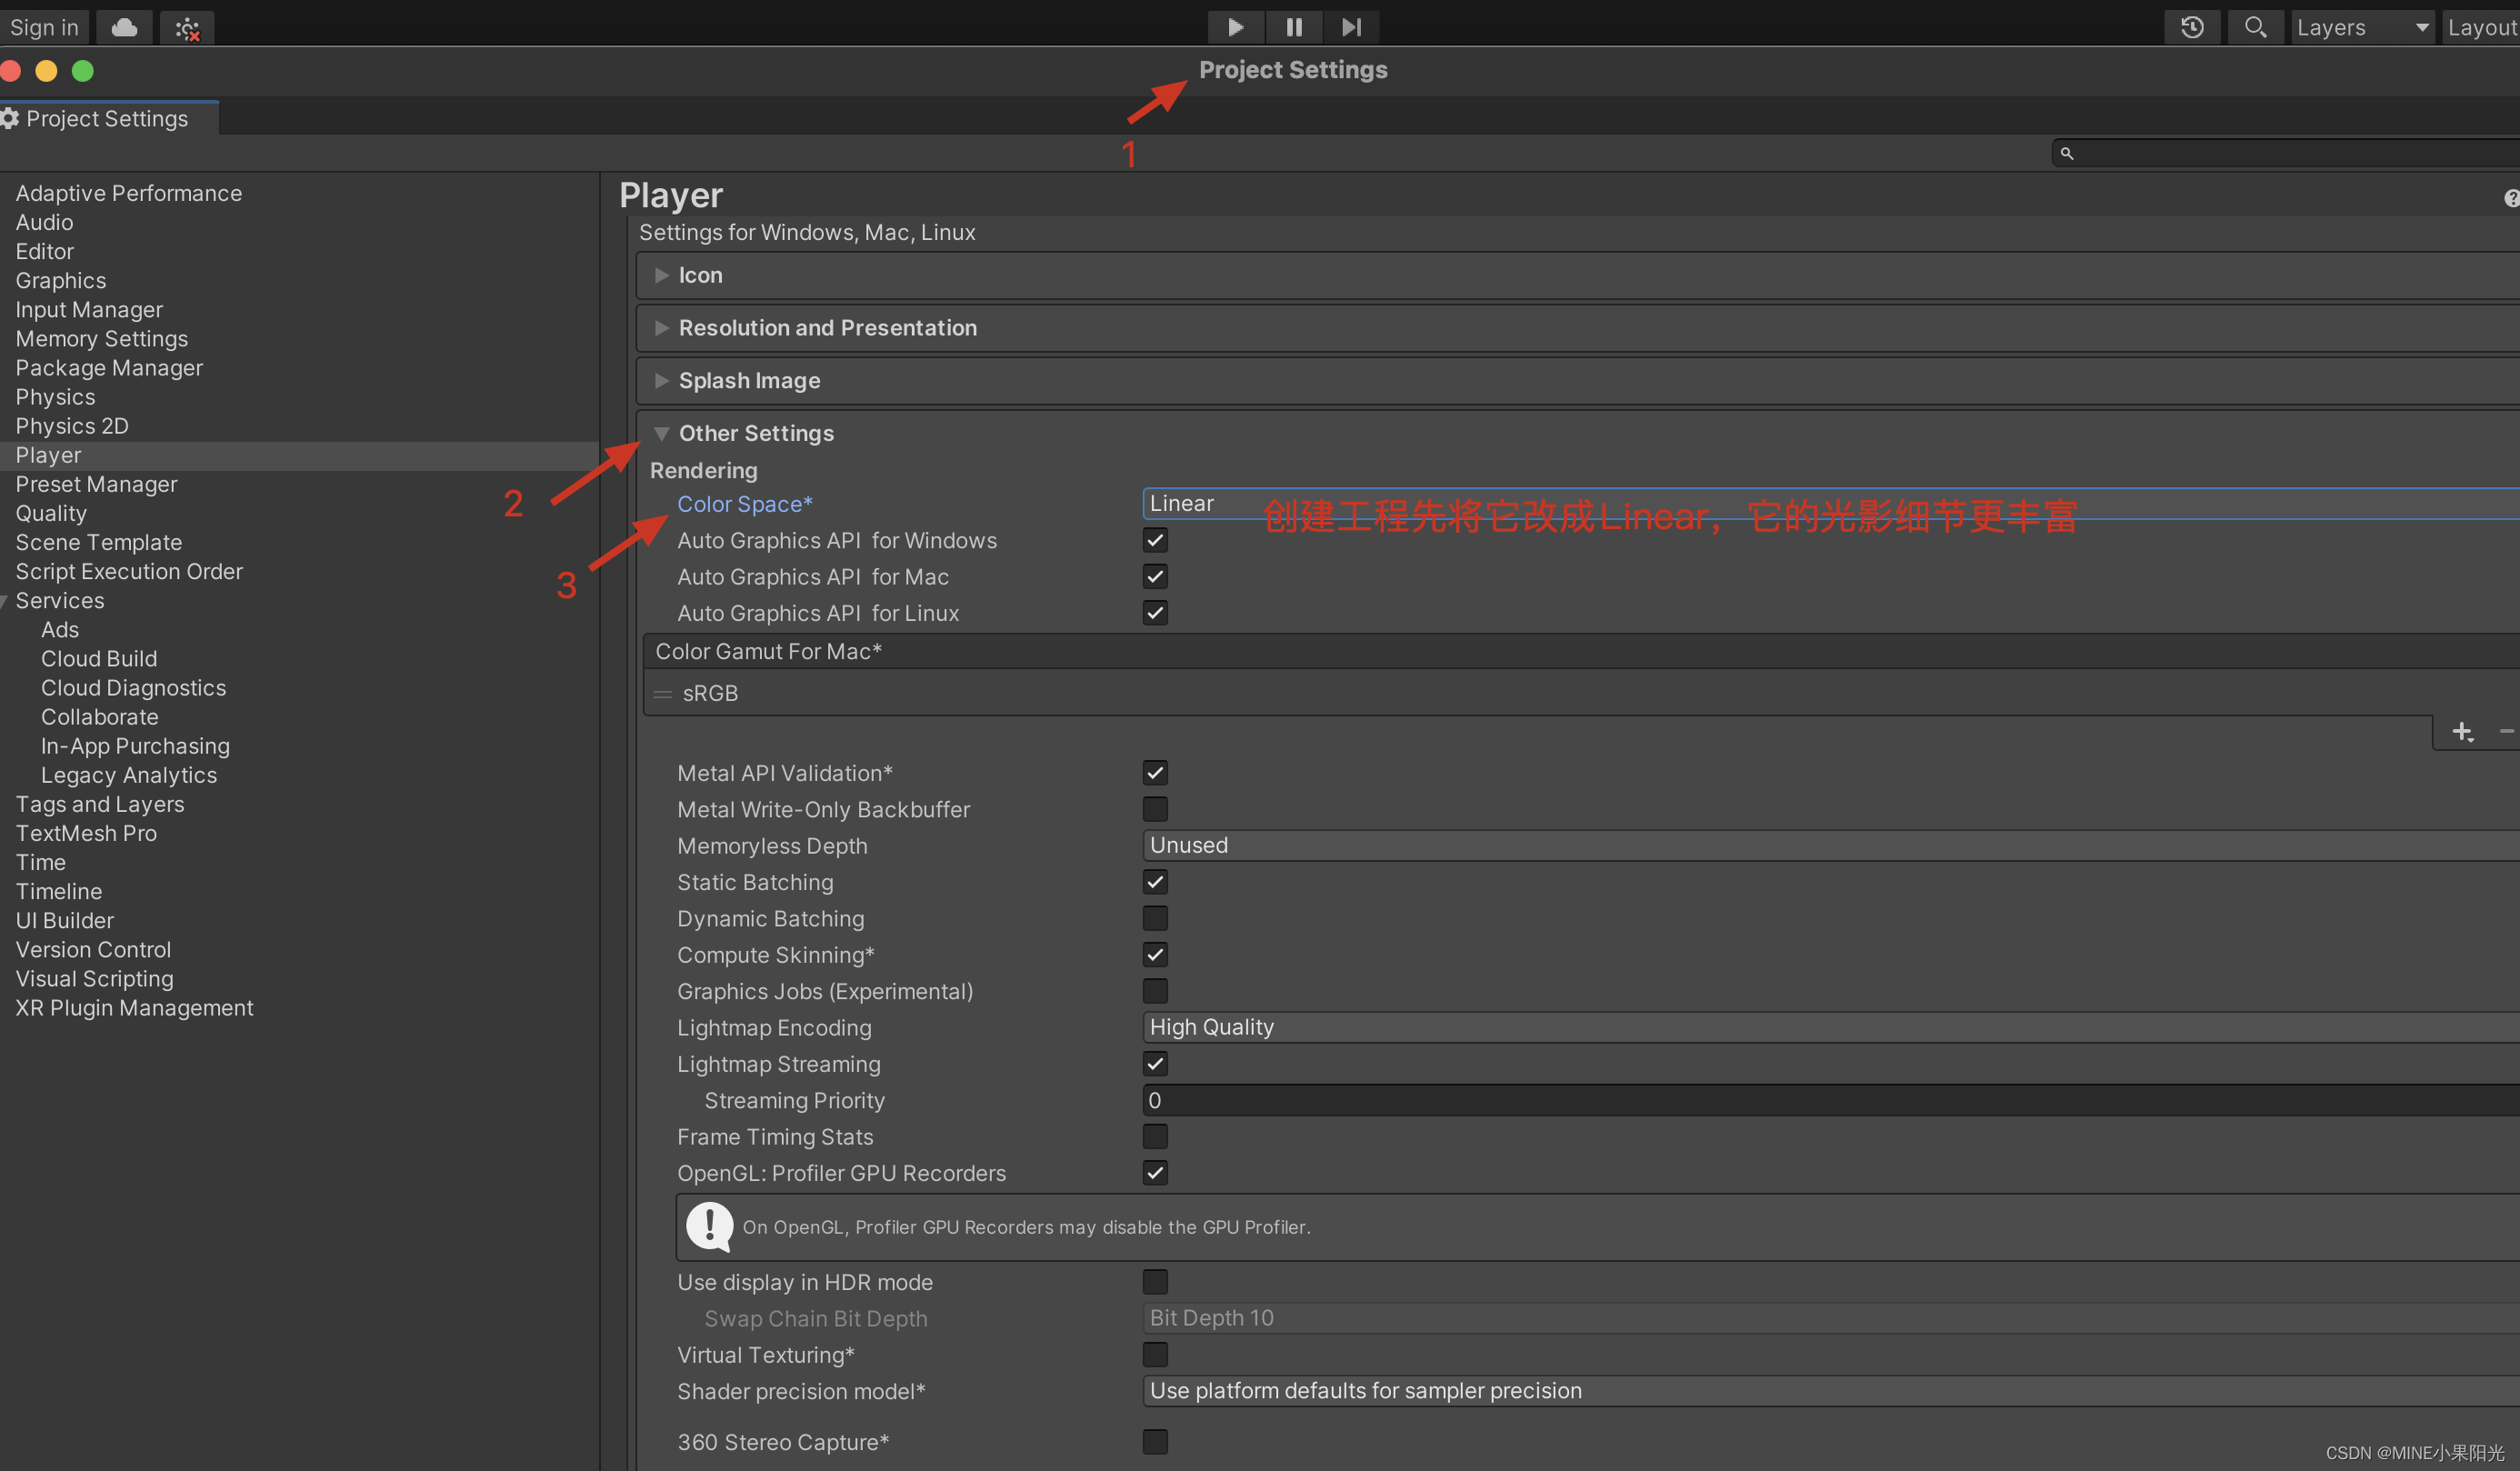Viewport: 2520px width, 1471px height.
Task: Select Player in left sidebar
Action: click(47, 454)
